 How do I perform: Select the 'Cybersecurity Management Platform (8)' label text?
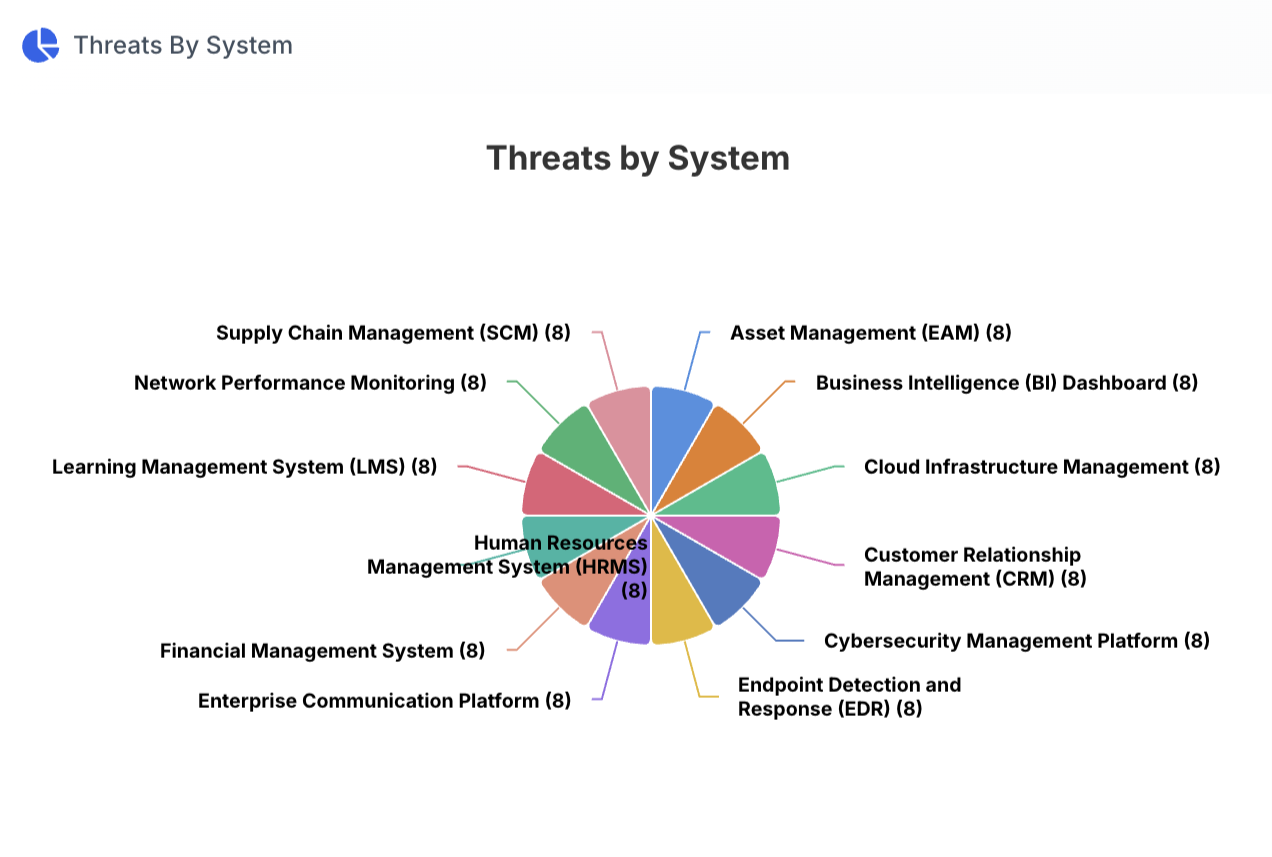tap(1016, 641)
